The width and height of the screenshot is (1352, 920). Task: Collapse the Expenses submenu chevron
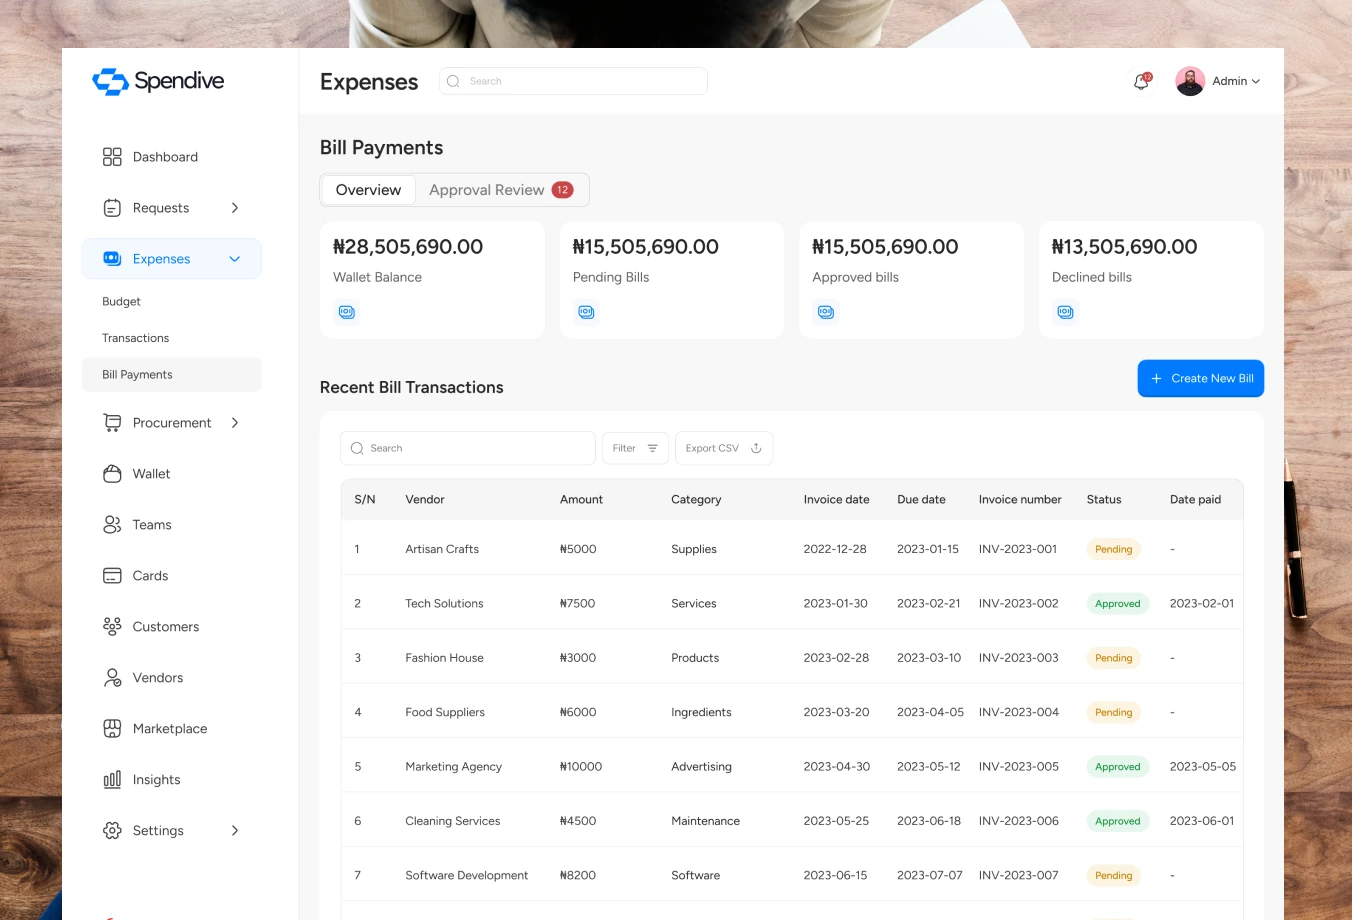point(235,259)
